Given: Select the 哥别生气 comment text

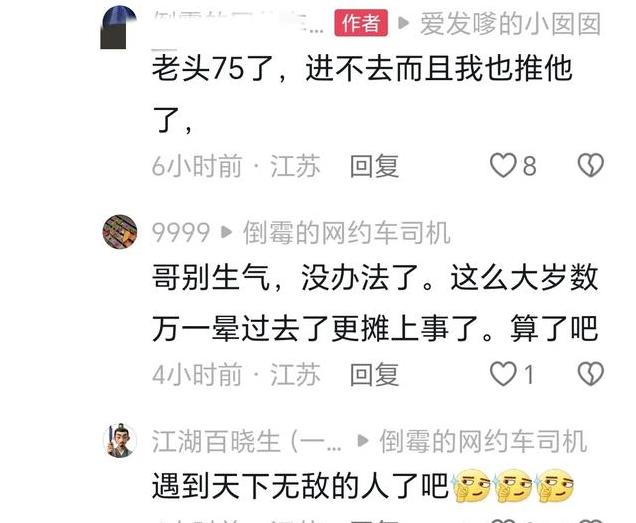Looking at the screenshot, I should click(x=375, y=303).
